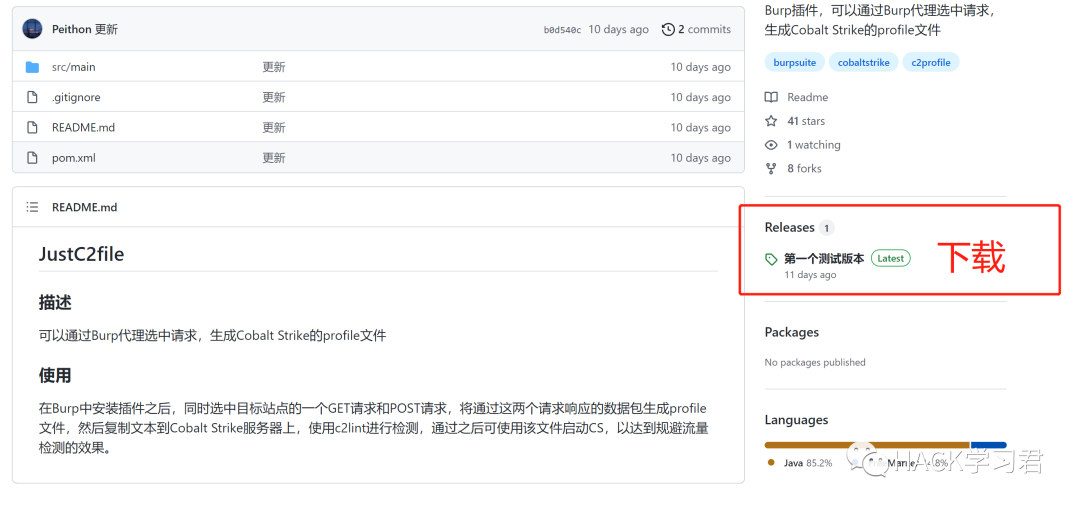This screenshot has width=1080, height=509.
Task: Click the .gitignore file icon
Action: (x=32, y=97)
